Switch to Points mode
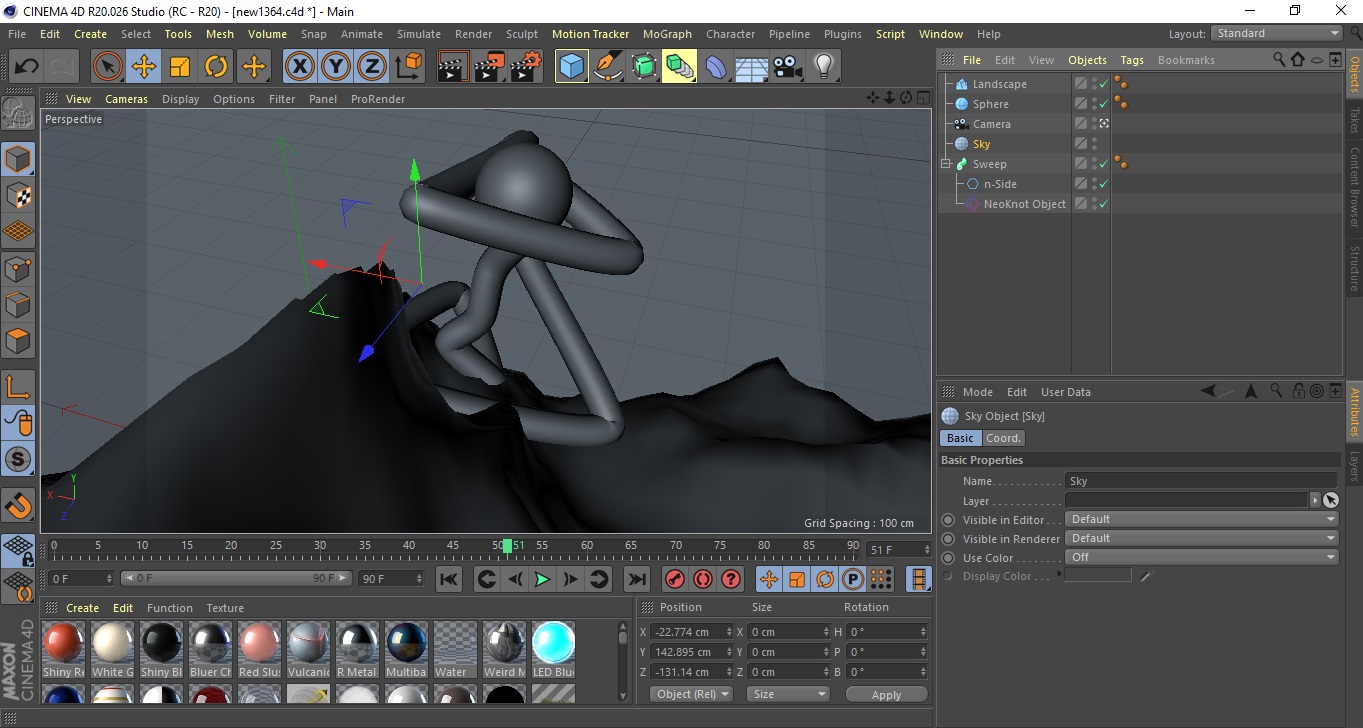The image size is (1363, 728). coord(18,268)
